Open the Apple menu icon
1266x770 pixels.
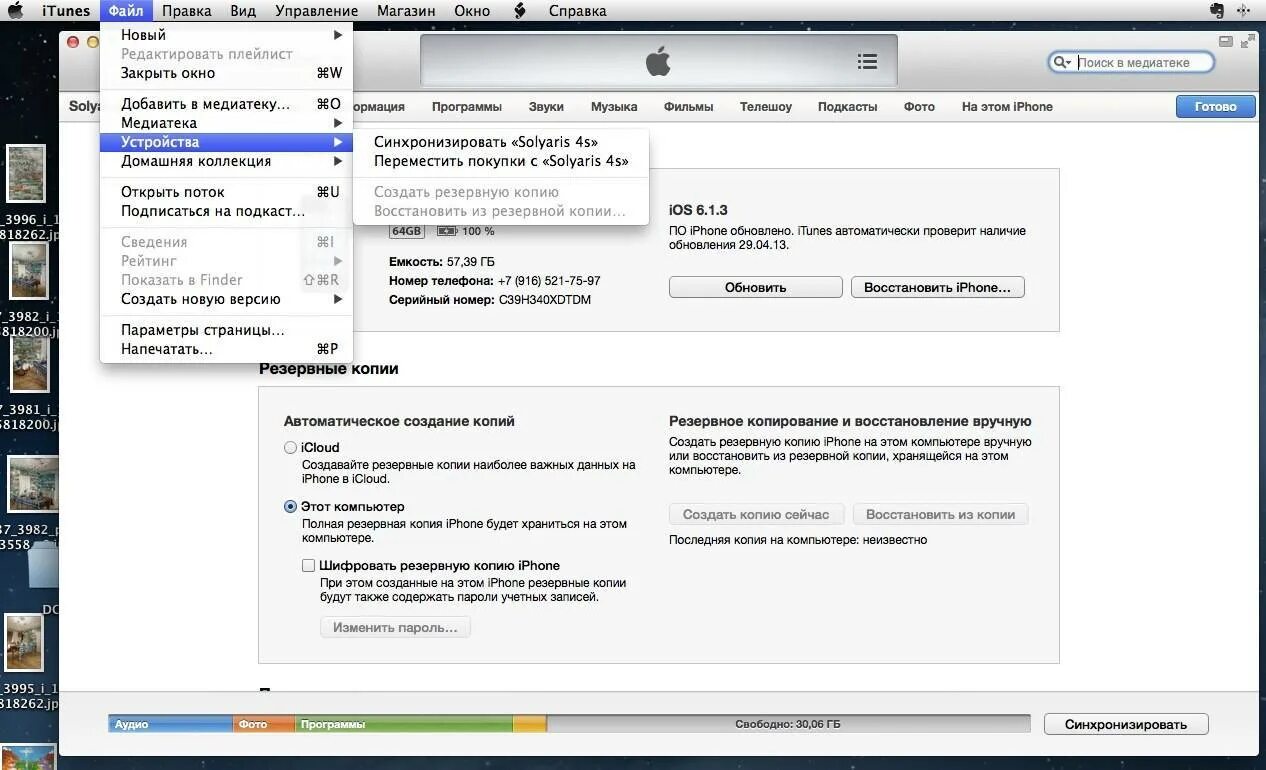16,11
